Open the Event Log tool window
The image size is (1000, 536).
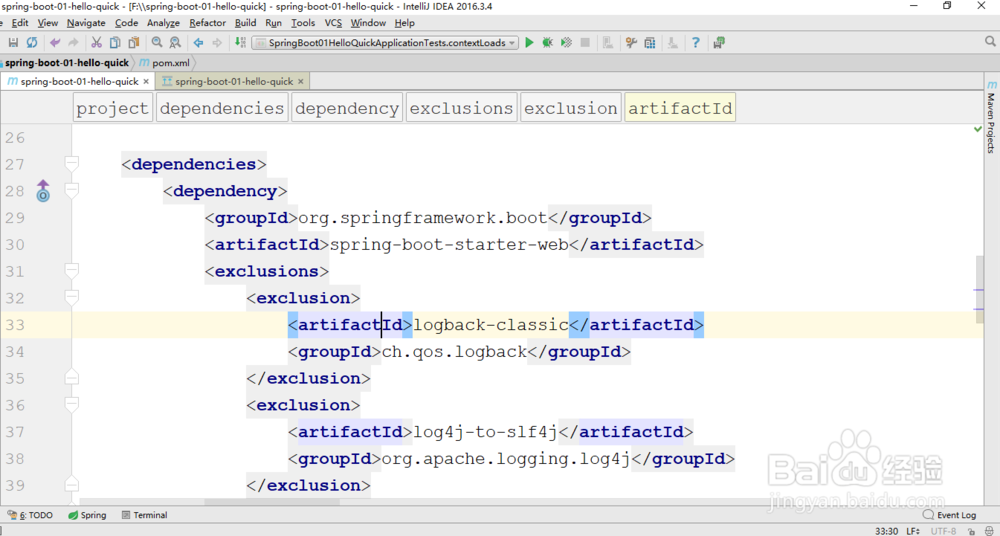click(x=950, y=515)
